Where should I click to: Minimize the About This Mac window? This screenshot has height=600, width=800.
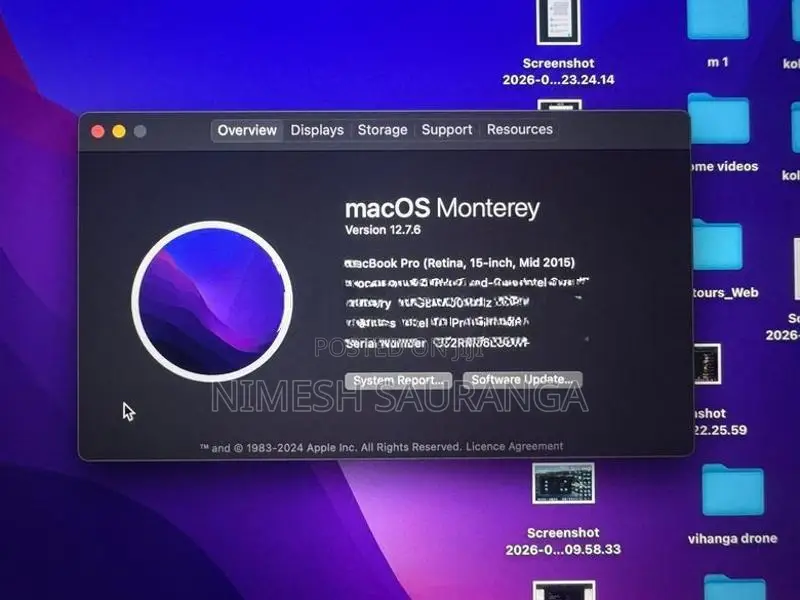tap(119, 132)
